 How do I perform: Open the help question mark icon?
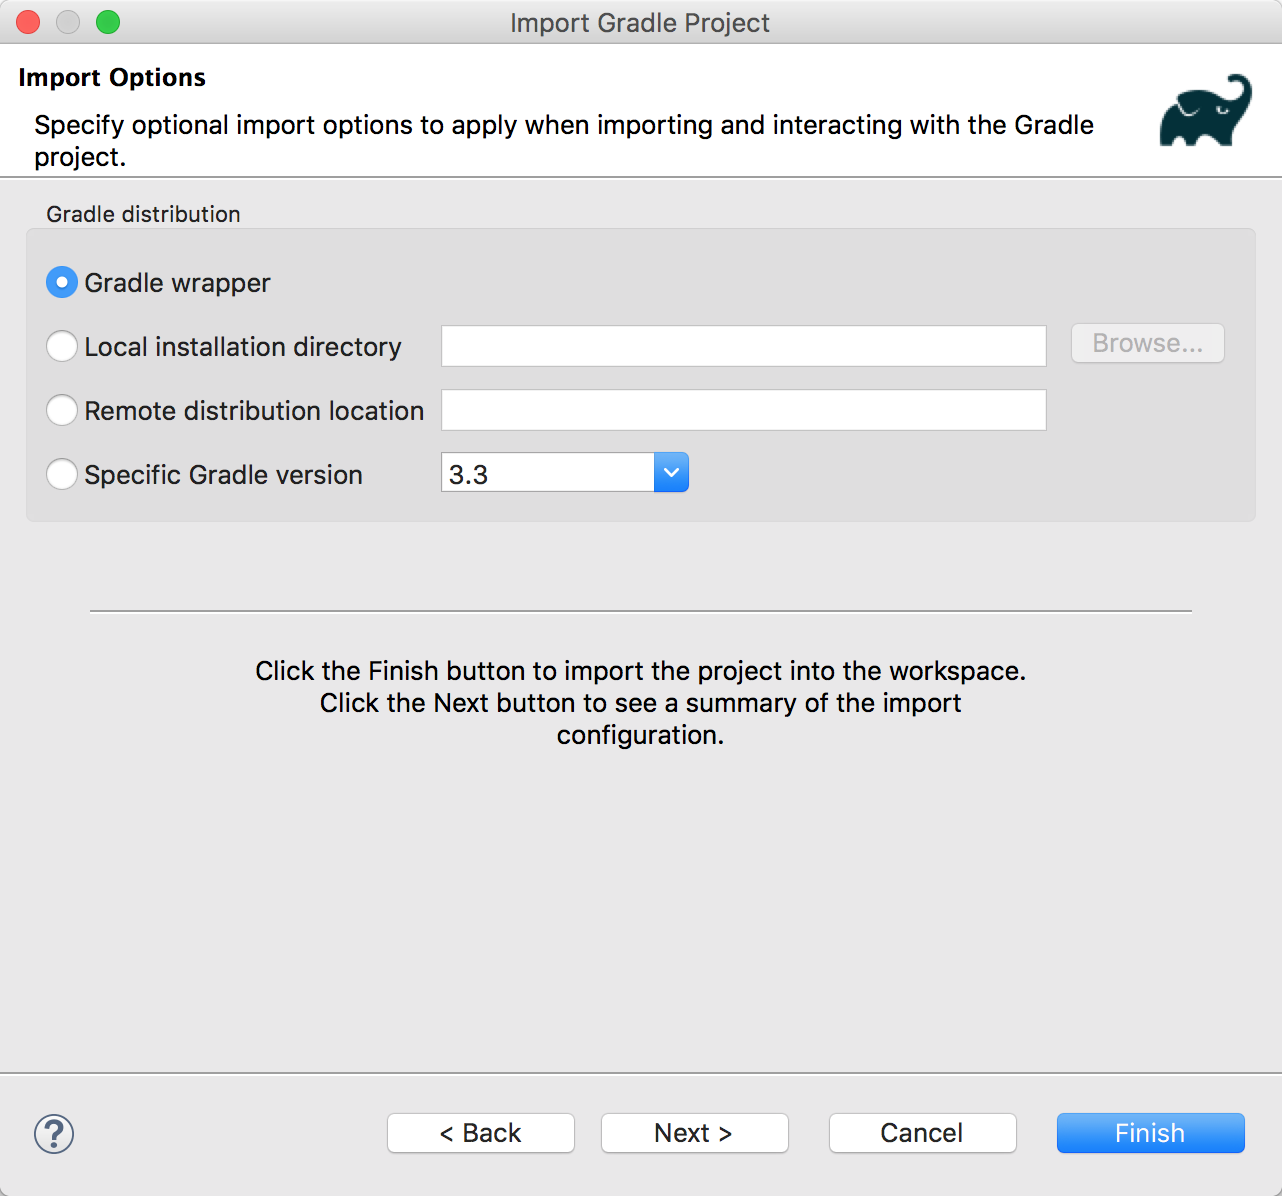54,1134
